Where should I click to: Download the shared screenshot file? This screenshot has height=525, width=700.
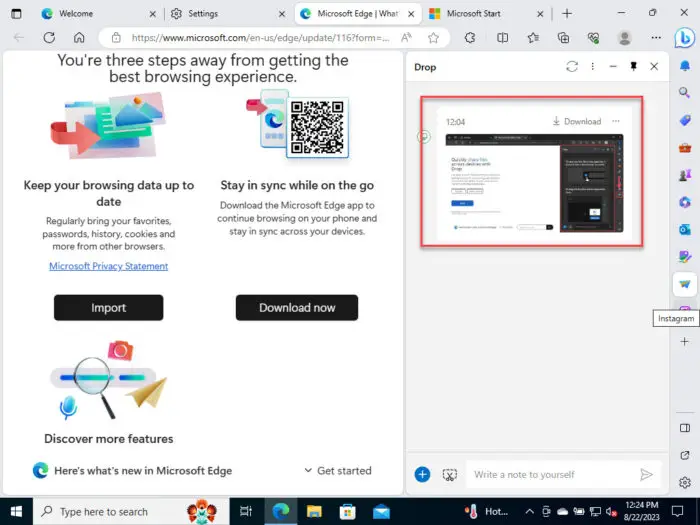tap(577, 121)
